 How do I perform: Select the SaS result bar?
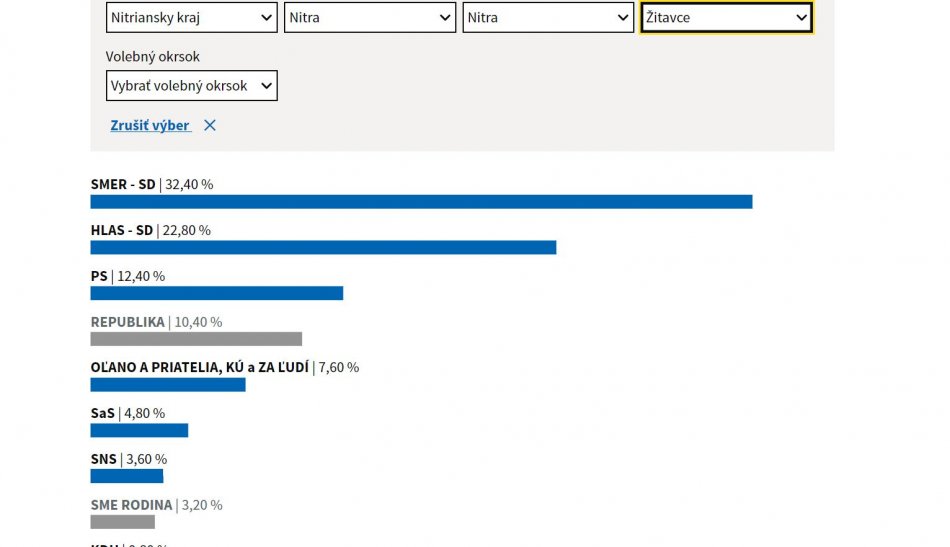[x=139, y=431]
